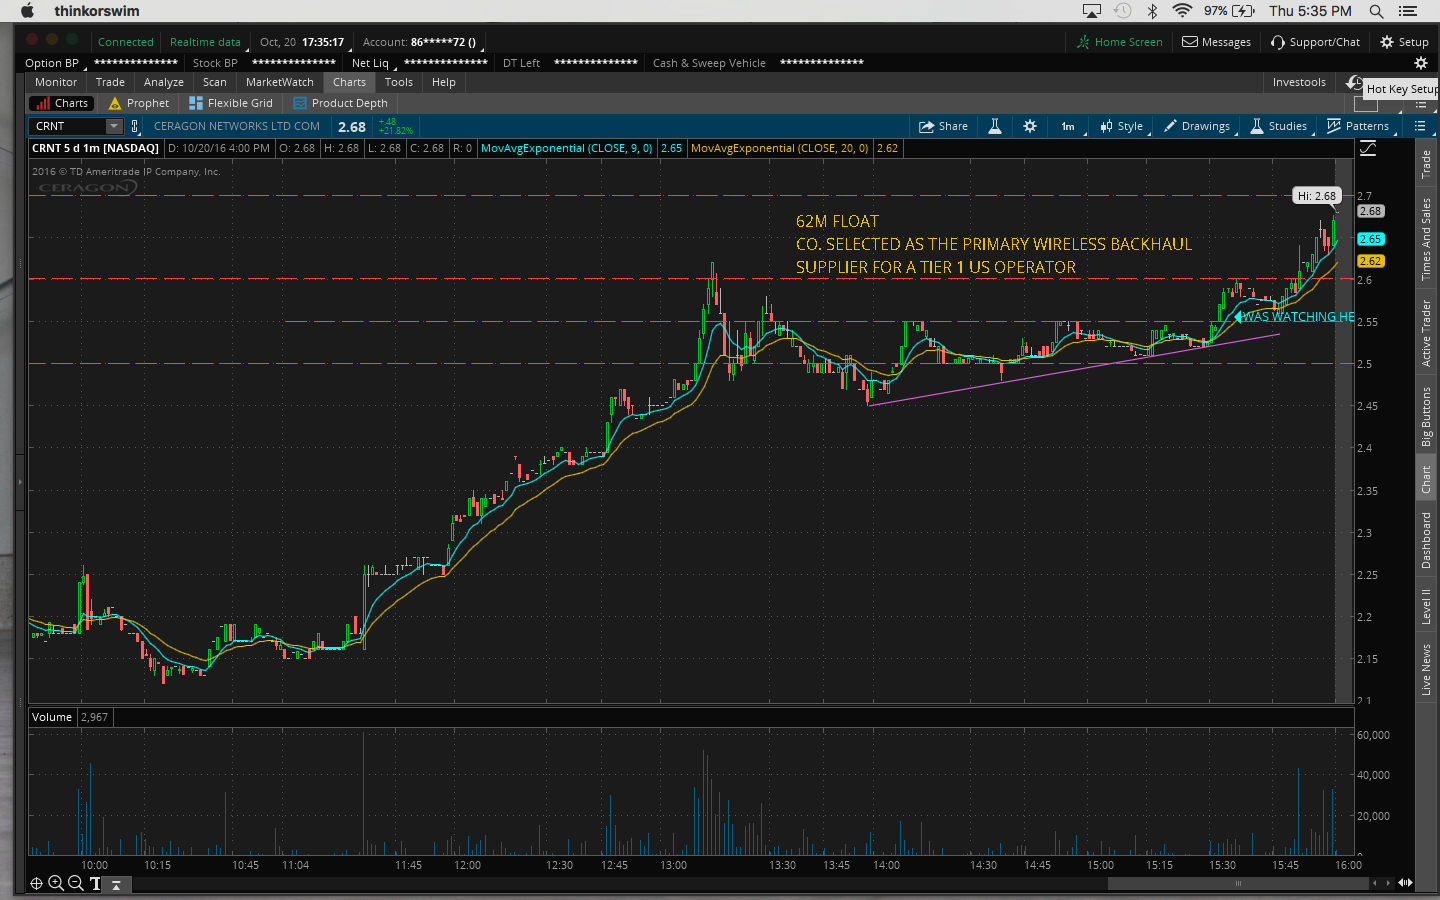
Task: Toggle the Level II side panel
Action: 1427,606
